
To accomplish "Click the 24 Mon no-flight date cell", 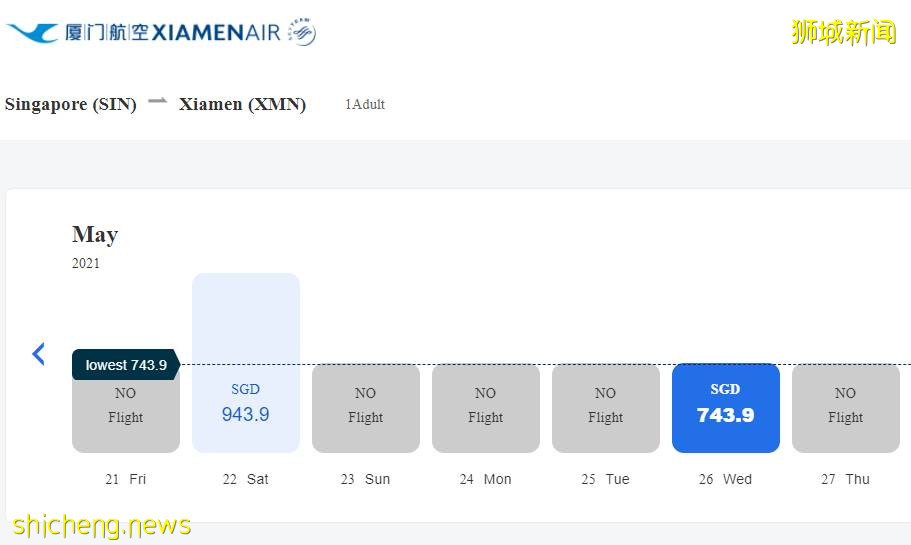I will coord(485,408).
